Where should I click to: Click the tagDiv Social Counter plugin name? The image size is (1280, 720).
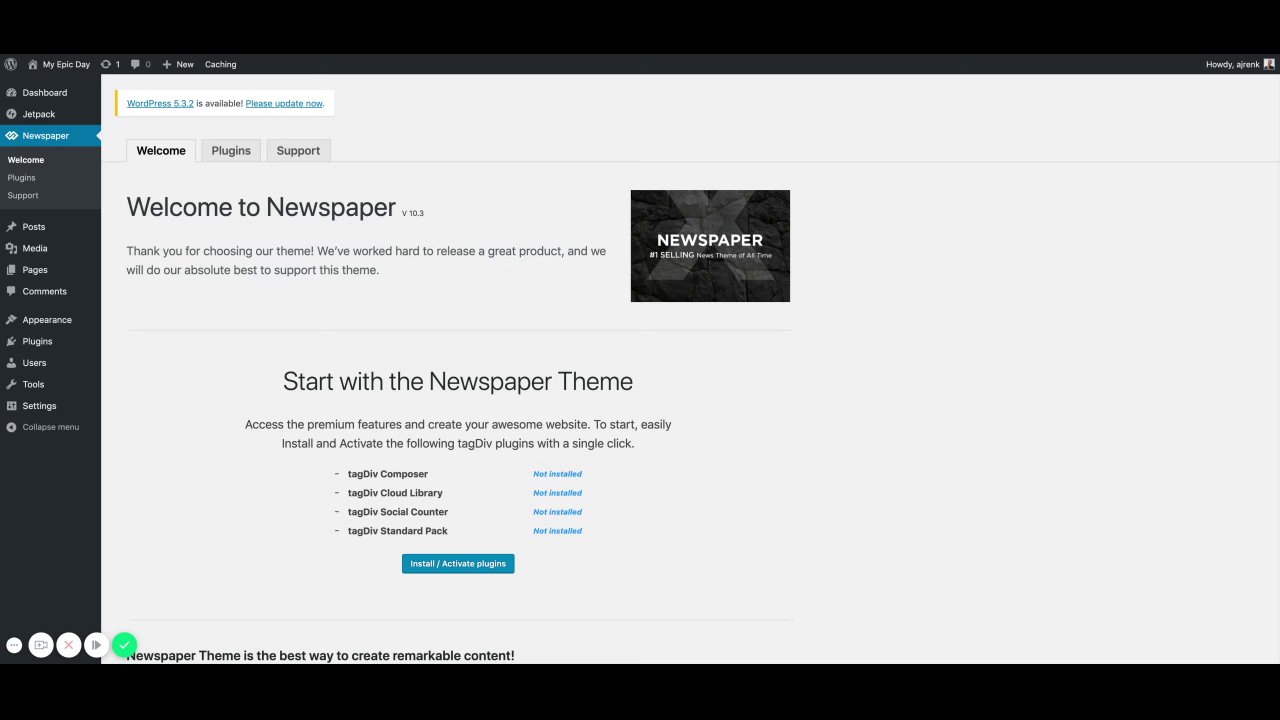pos(398,512)
